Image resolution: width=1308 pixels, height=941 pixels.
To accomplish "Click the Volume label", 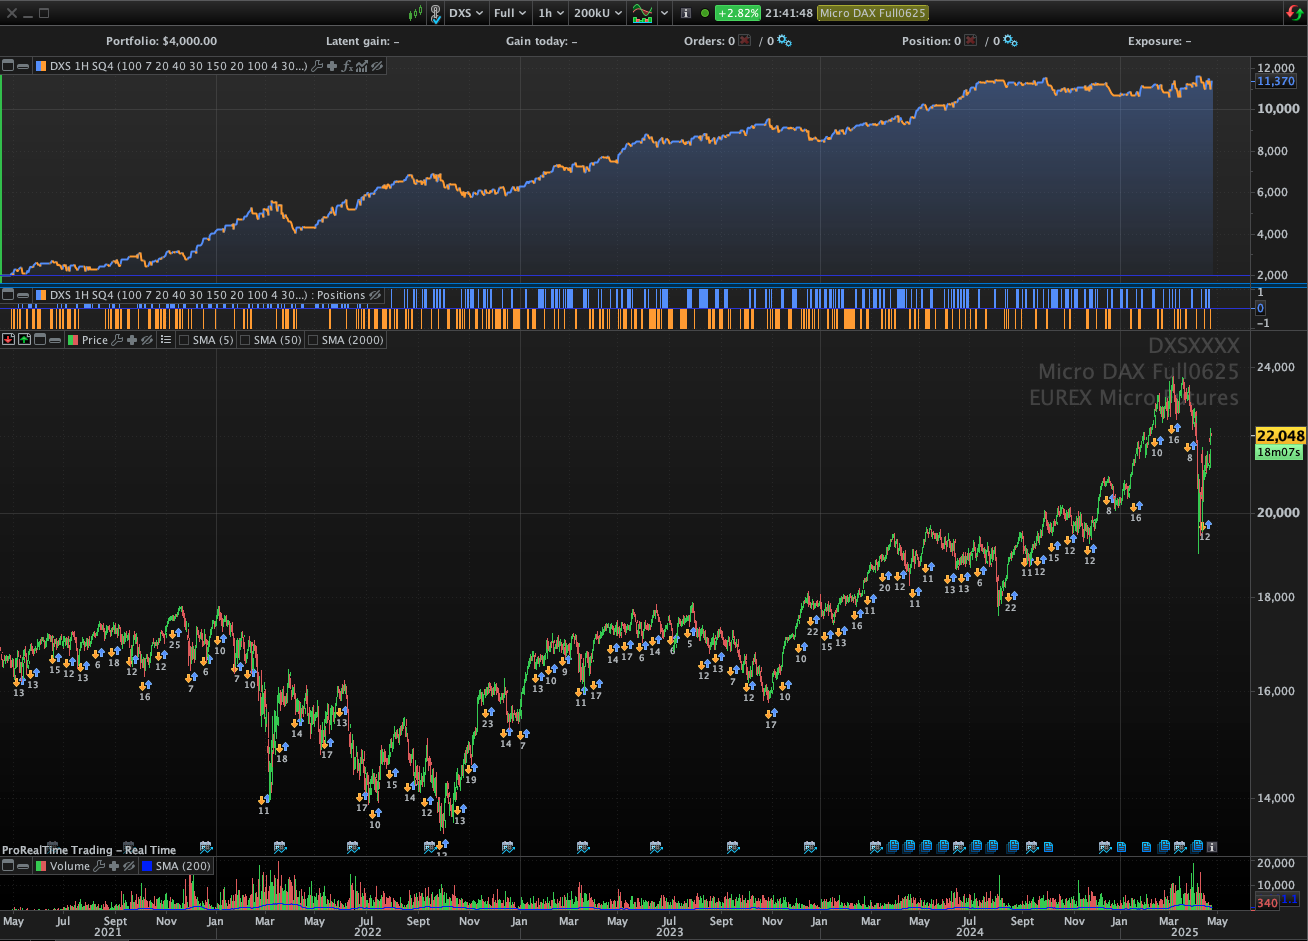I will (x=70, y=866).
